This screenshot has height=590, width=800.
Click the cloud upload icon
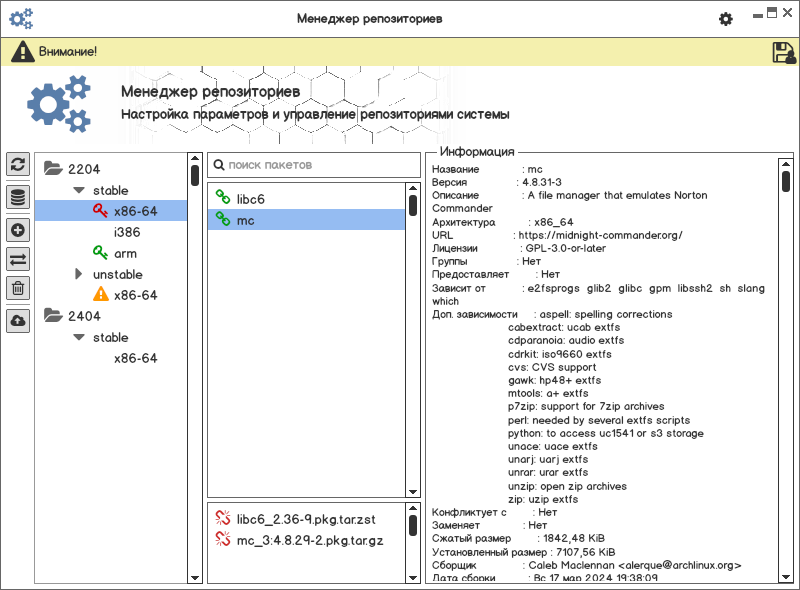click(18, 321)
